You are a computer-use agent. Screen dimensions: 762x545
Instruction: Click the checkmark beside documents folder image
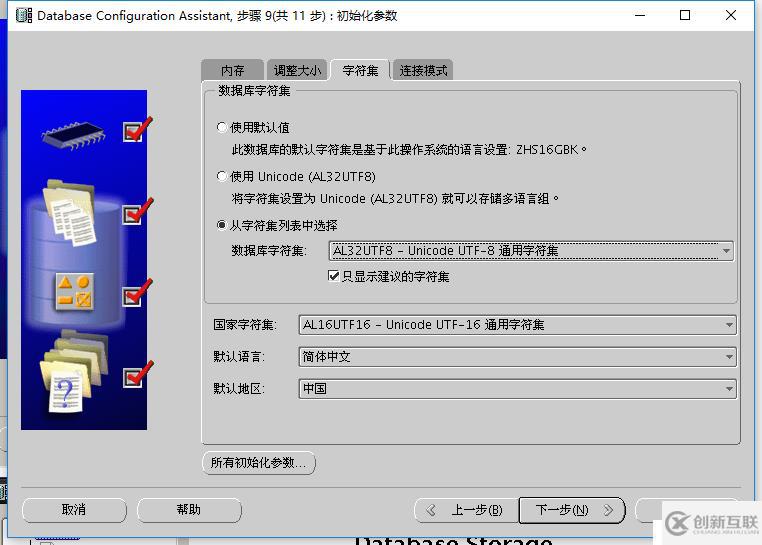point(138,212)
